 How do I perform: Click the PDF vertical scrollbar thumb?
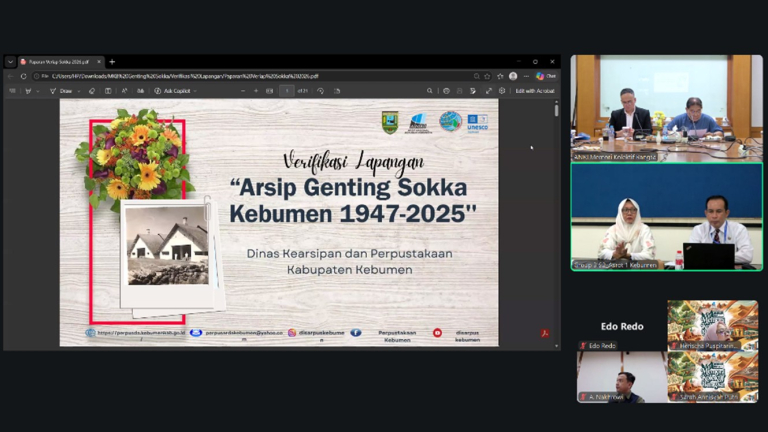click(556, 110)
